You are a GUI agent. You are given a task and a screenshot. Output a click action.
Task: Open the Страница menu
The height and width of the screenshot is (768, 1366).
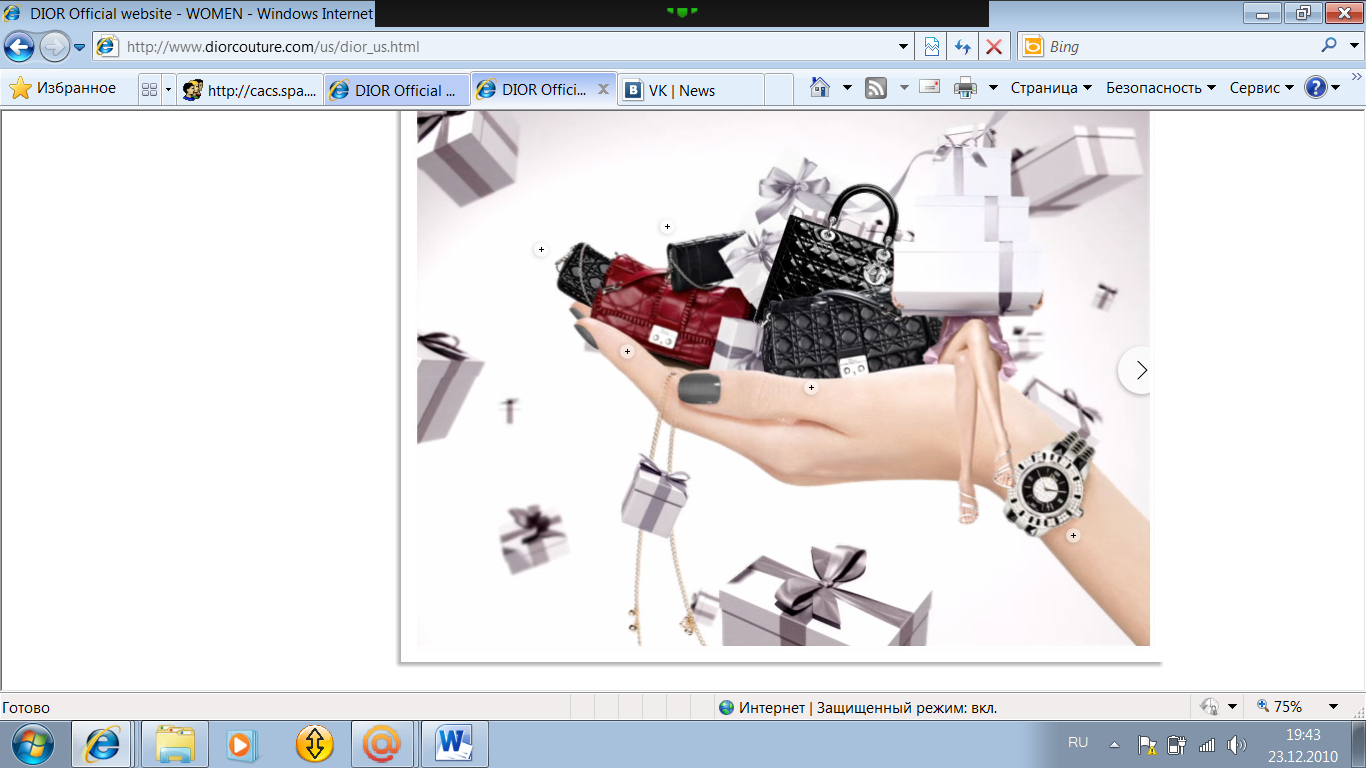(x=1051, y=88)
